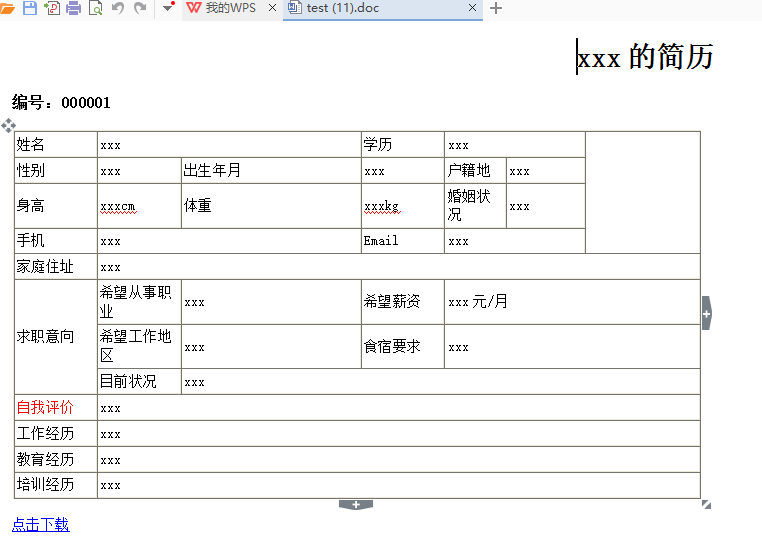This screenshot has height=543, width=762.
Task: Click the 目前状况 cell
Action: pyautogui.click(x=139, y=381)
